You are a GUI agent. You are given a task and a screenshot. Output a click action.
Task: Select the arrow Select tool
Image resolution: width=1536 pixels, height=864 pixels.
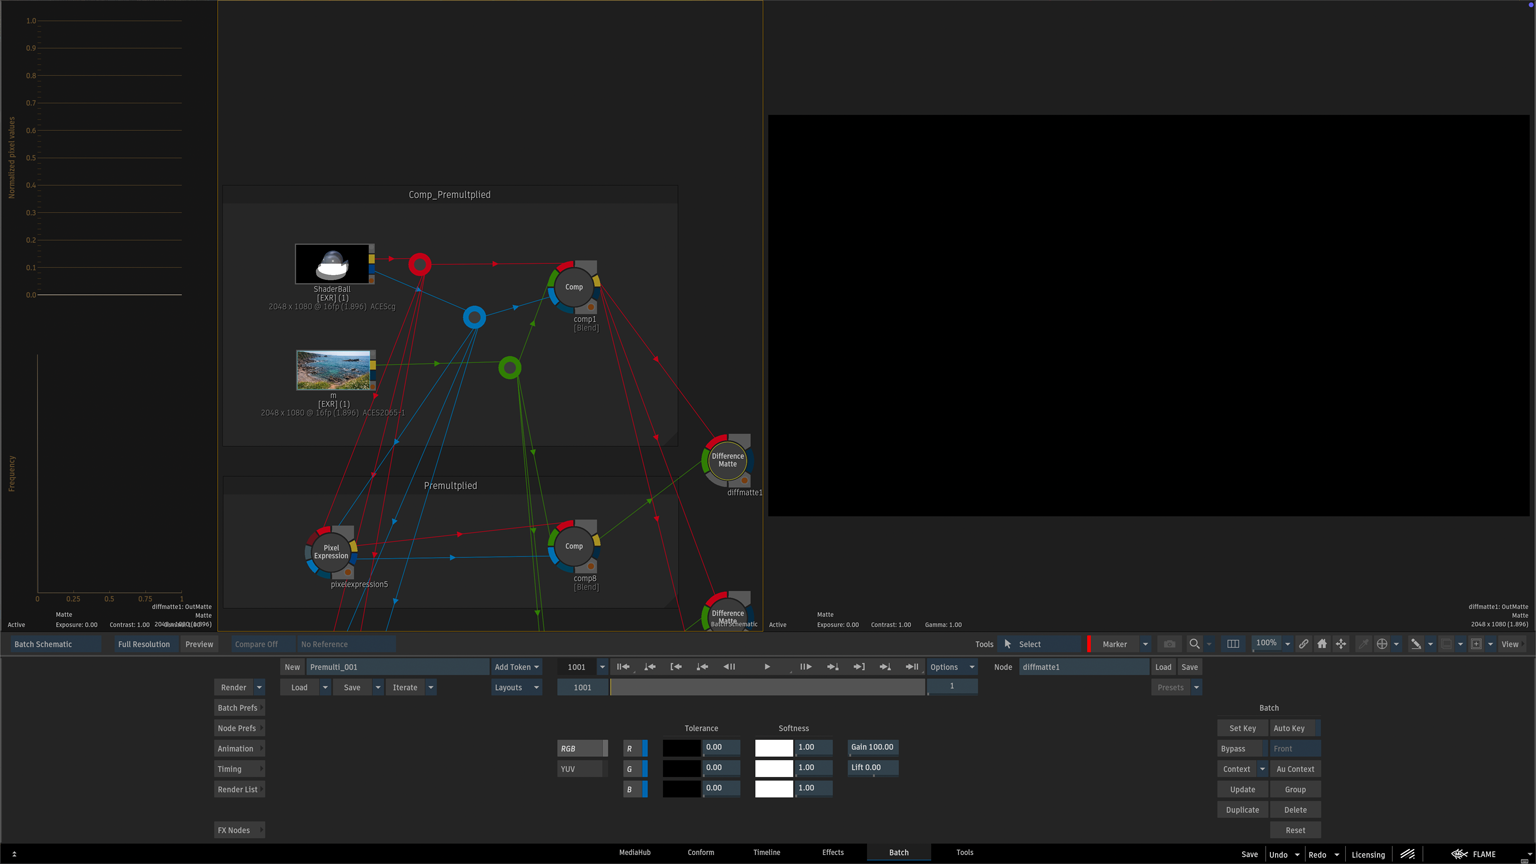pos(1040,644)
